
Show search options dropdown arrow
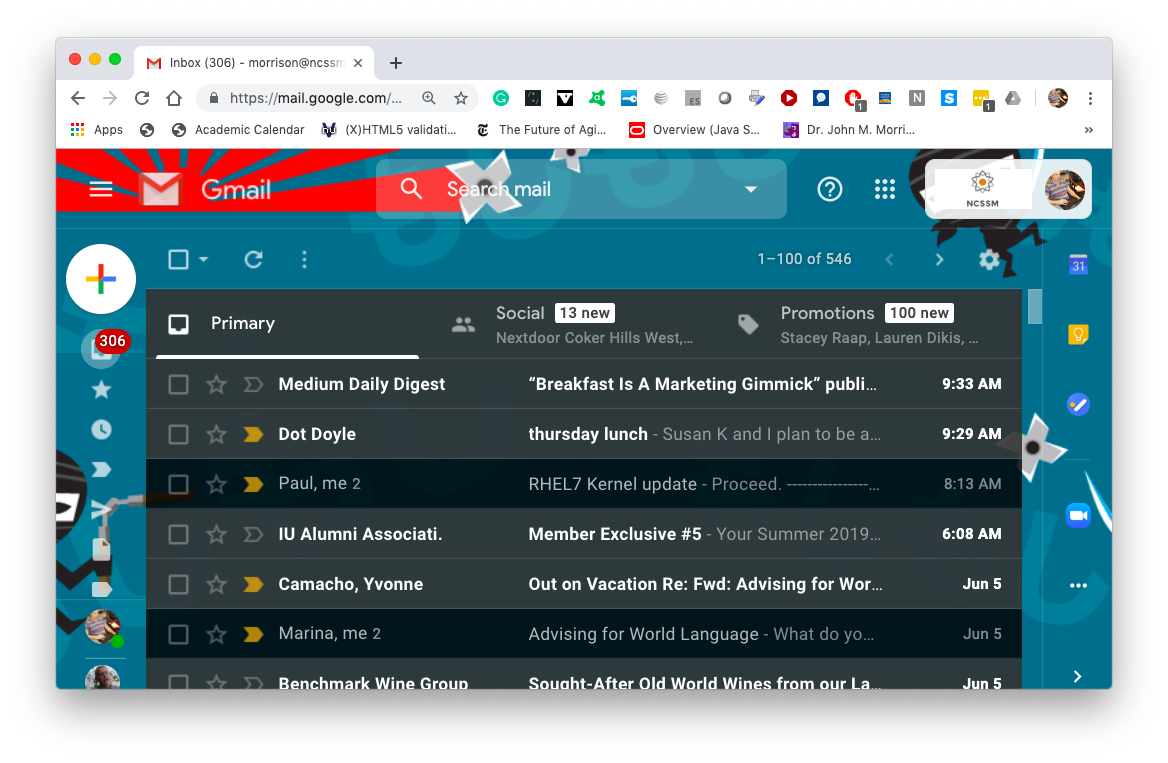(751, 189)
